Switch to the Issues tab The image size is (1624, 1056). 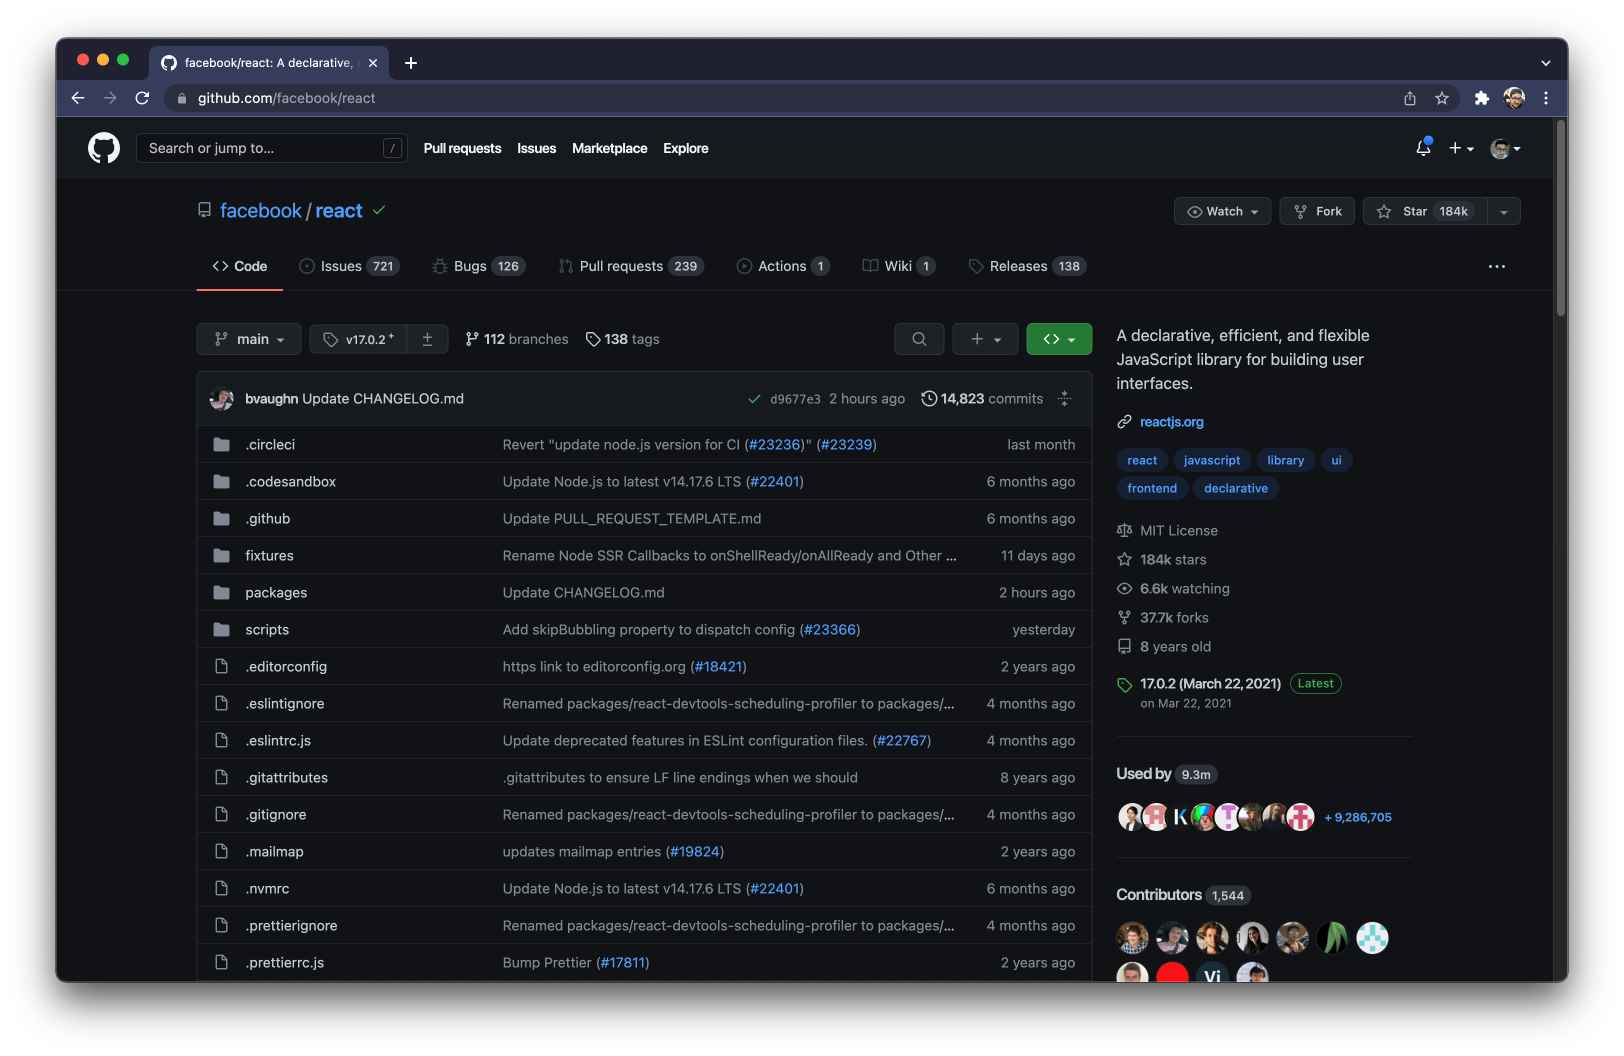coord(349,266)
